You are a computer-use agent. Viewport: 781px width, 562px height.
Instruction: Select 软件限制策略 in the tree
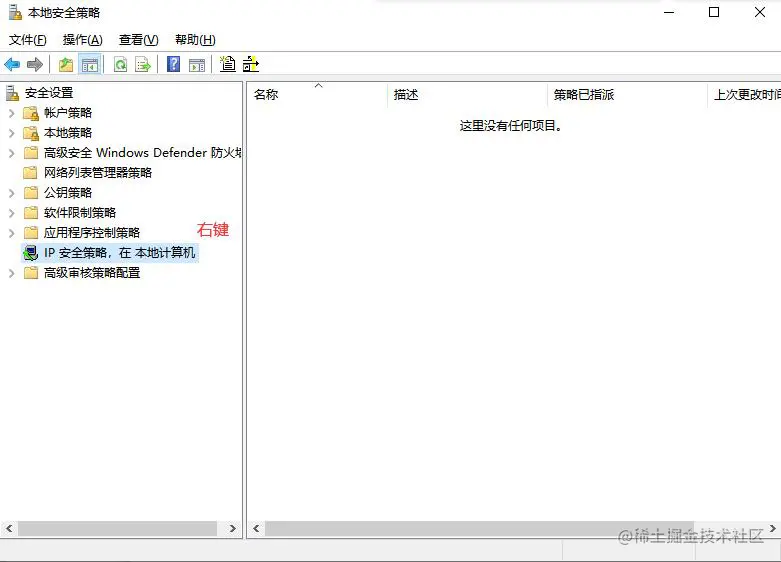coord(80,213)
